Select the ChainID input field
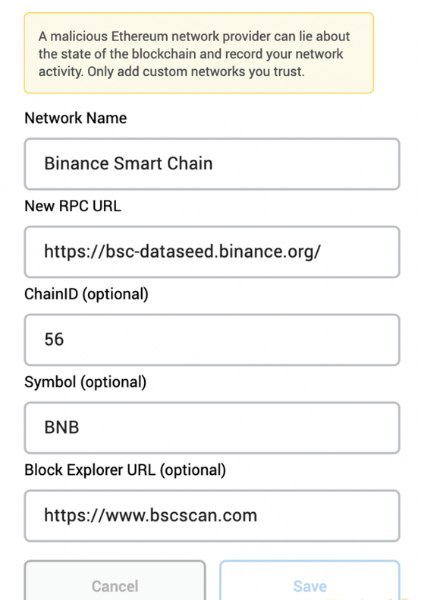The image size is (427, 600). click(x=212, y=340)
